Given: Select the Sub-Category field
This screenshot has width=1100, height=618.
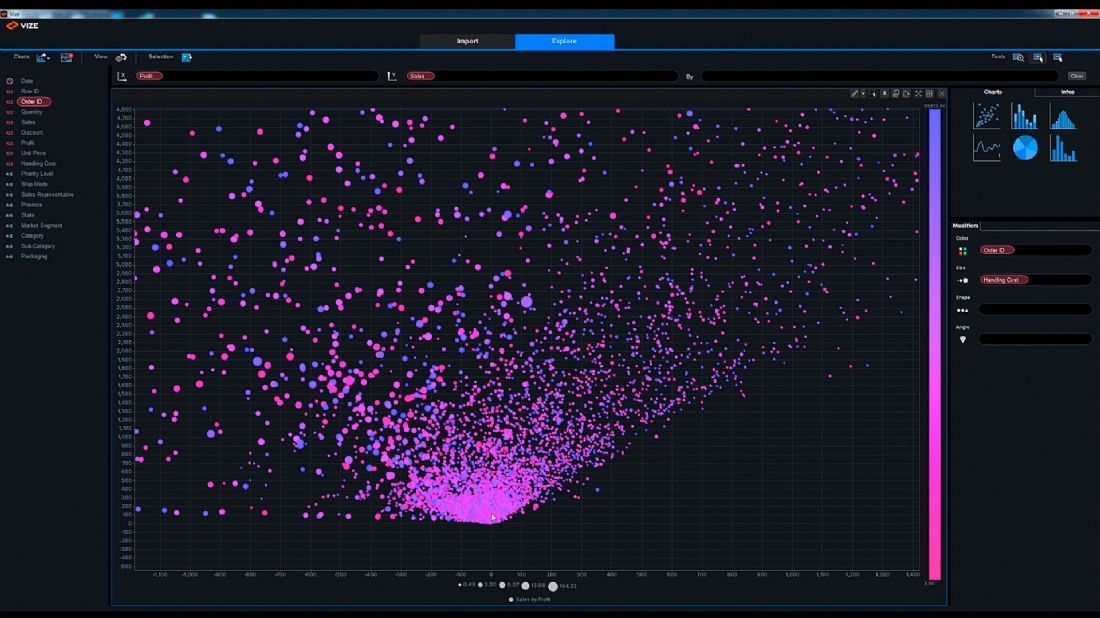Looking at the screenshot, I should click(38, 246).
